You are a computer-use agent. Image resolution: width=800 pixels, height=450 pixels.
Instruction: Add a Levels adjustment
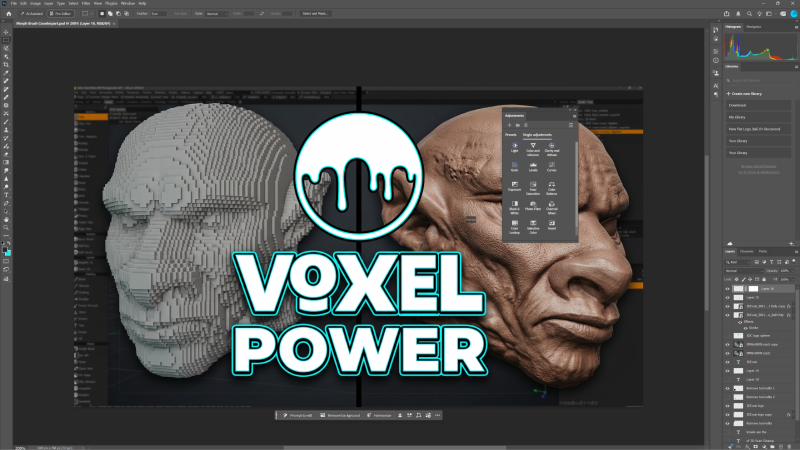click(x=533, y=167)
